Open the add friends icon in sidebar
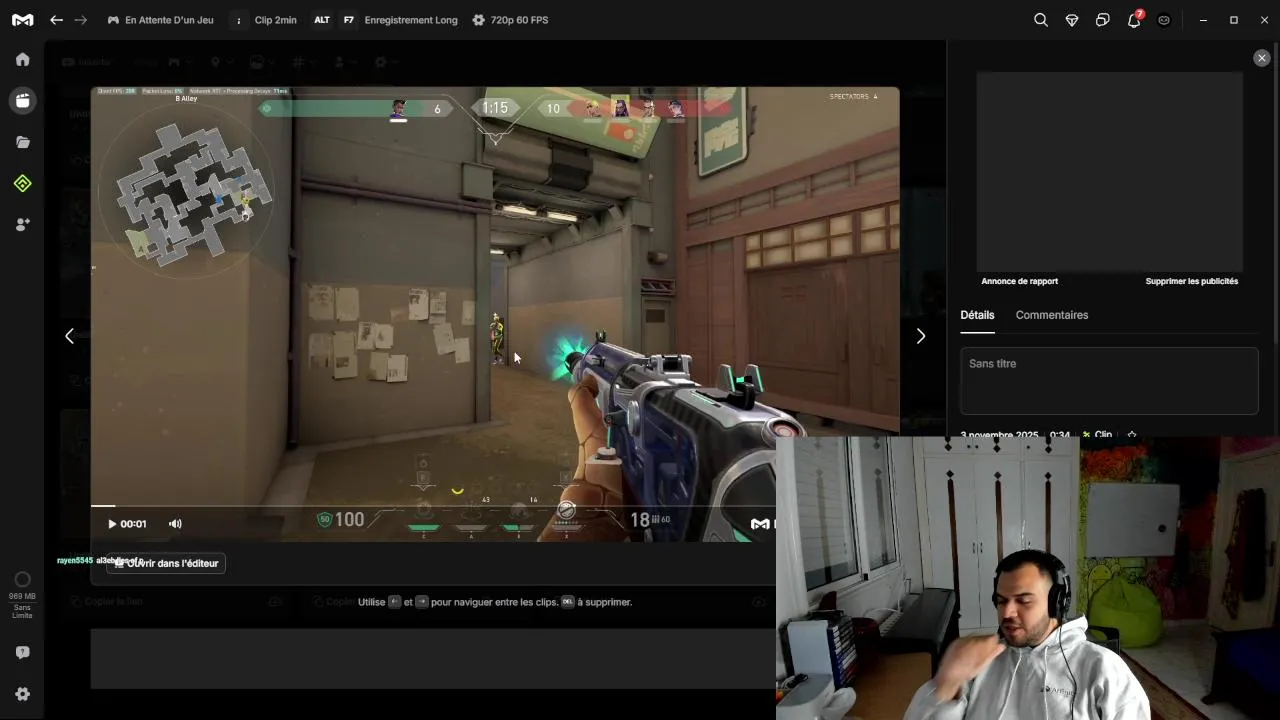Image resolution: width=1280 pixels, height=720 pixels. pyautogui.click(x=22, y=225)
